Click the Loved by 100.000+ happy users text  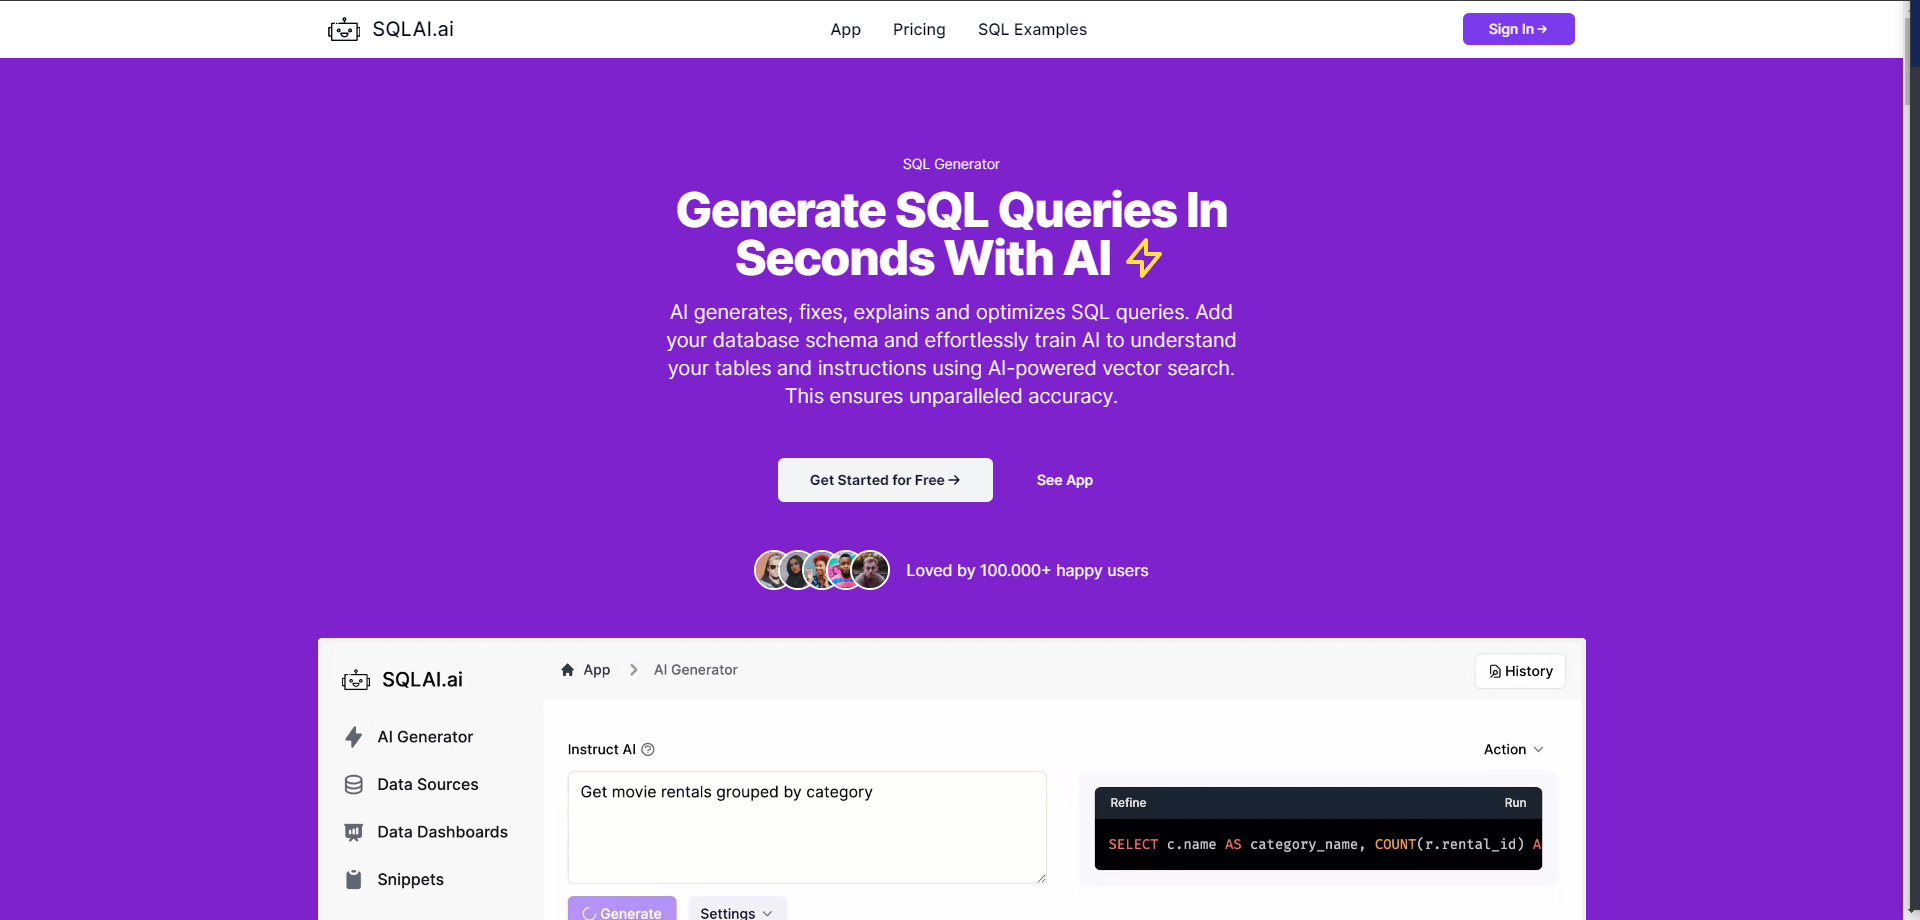(x=1027, y=571)
